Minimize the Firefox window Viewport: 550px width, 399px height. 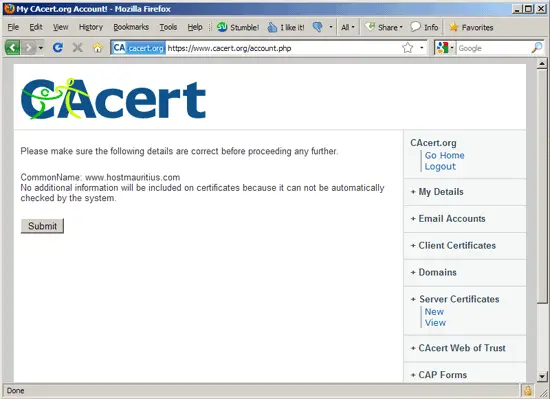point(516,9)
